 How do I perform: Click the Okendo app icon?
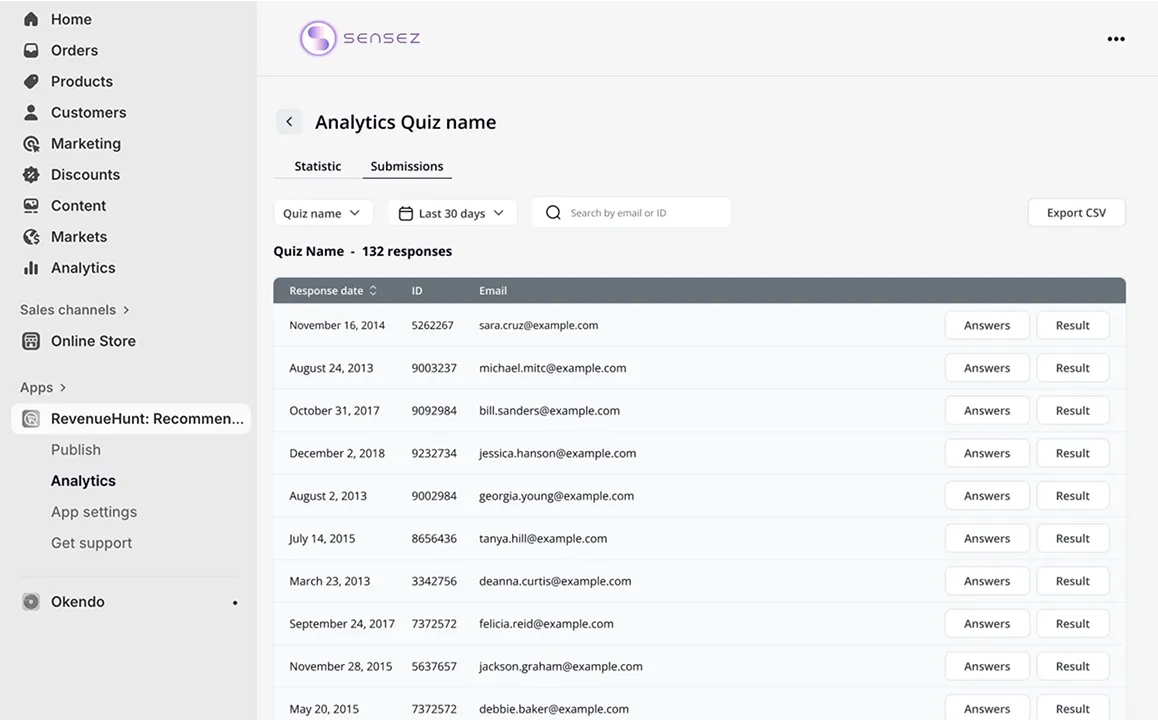[31, 602]
